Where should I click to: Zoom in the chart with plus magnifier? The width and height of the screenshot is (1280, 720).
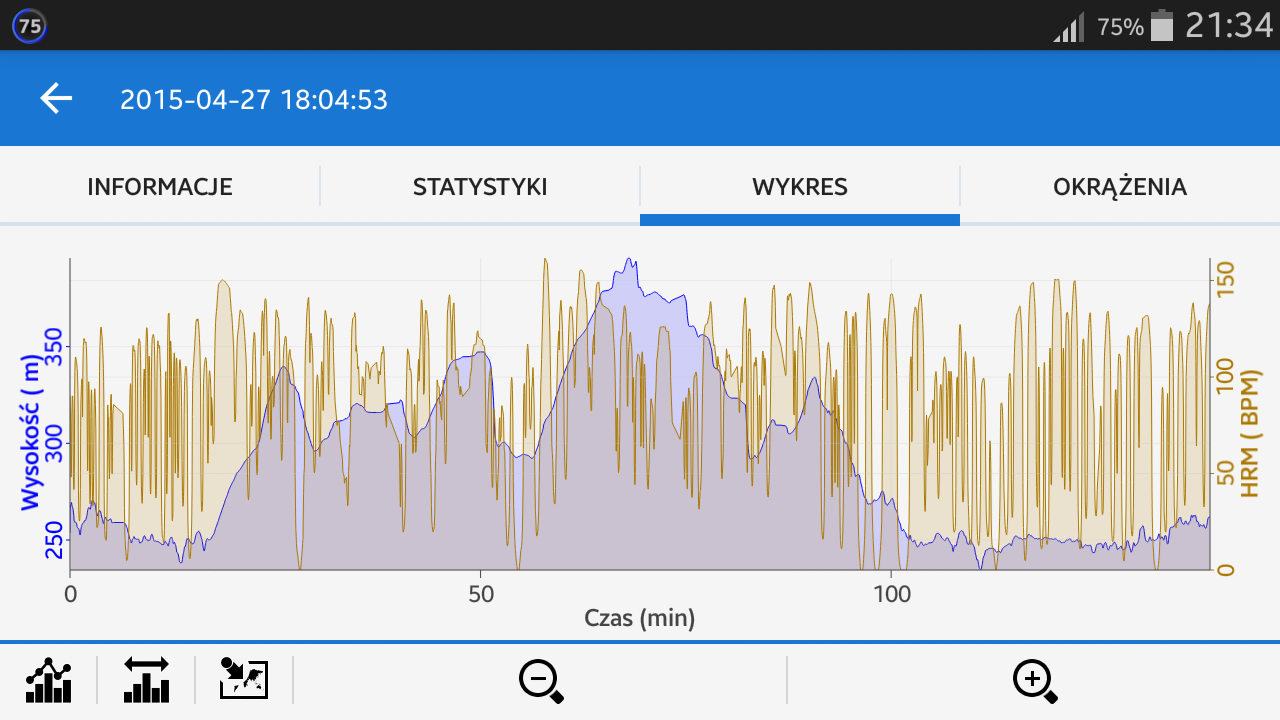tap(1034, 681)
